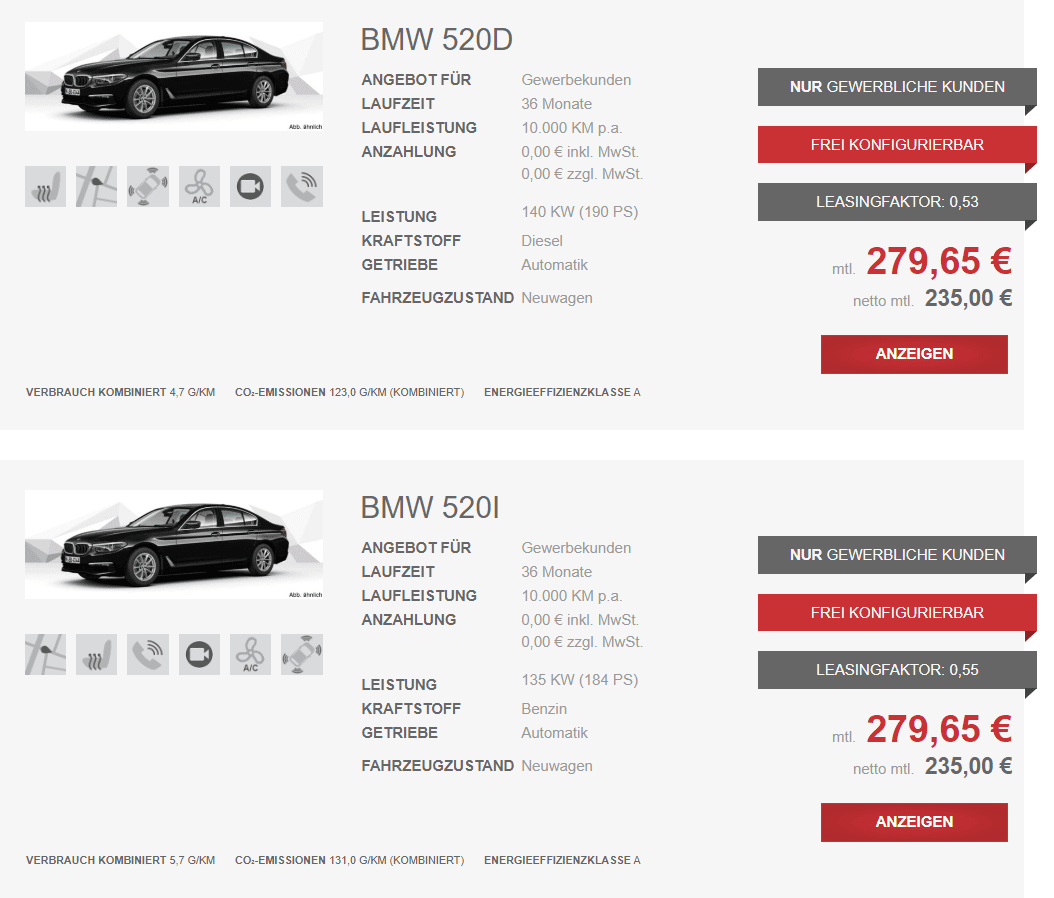Click "FREI KONFIGURIERBAR" banner on BMW 520I
The height and width of the screenshot is (898, 1054).
(897, 612)
